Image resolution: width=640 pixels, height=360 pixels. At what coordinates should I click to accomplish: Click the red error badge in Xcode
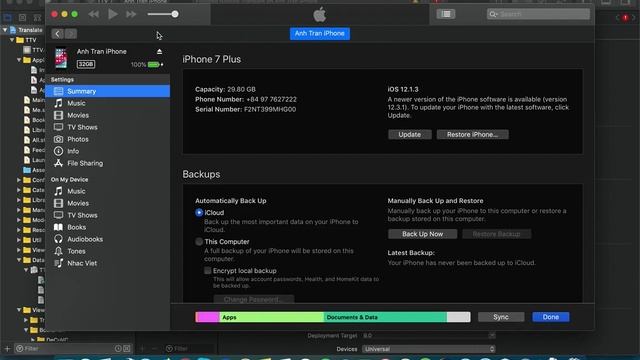pyautogui.click(x=625, y=18)
